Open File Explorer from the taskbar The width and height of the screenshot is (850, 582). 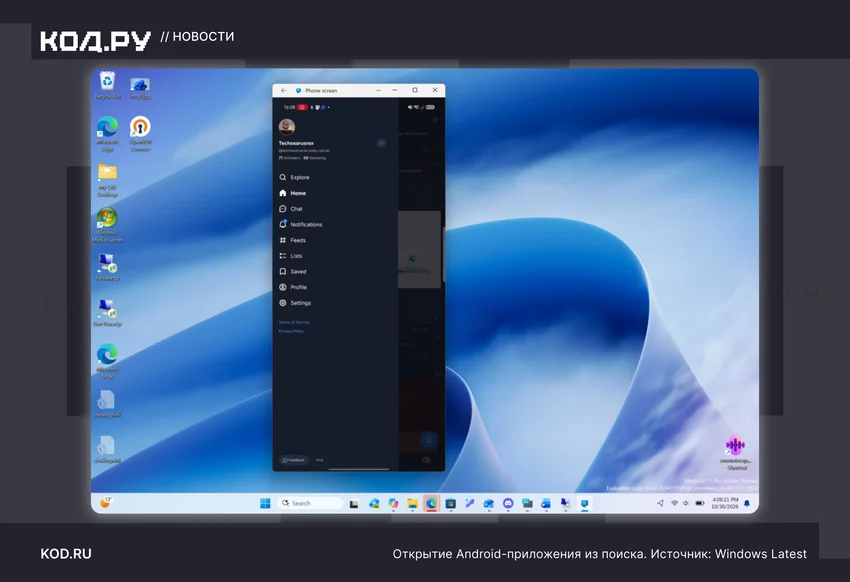tap(413, 504)
